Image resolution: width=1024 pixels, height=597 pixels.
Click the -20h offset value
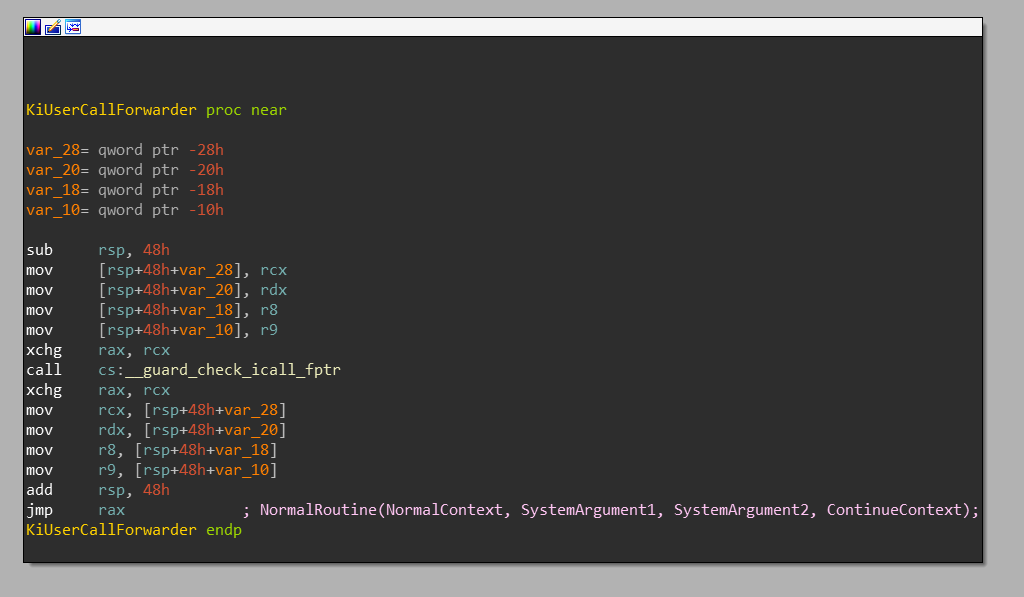click(206, 170)
